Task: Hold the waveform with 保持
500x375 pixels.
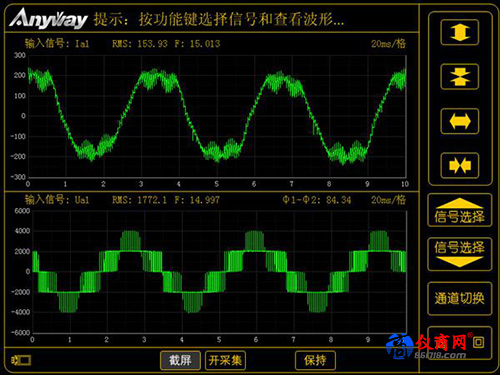Action: click(x=315, y=360)
